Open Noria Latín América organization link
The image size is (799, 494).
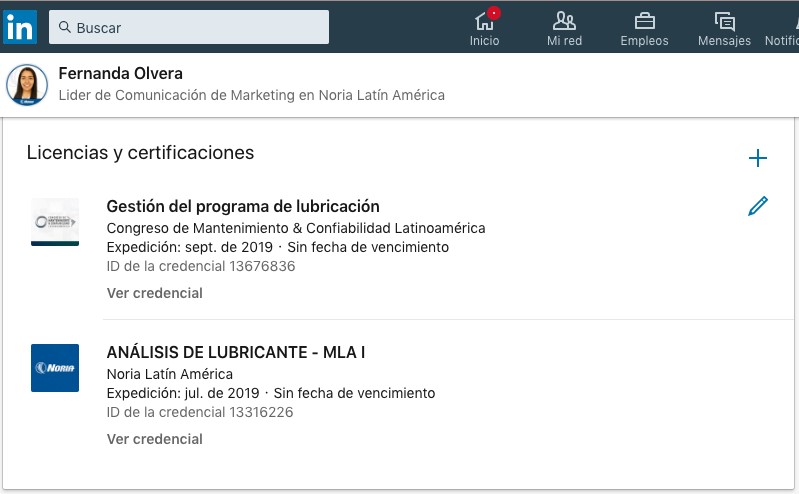pos(170,374)
